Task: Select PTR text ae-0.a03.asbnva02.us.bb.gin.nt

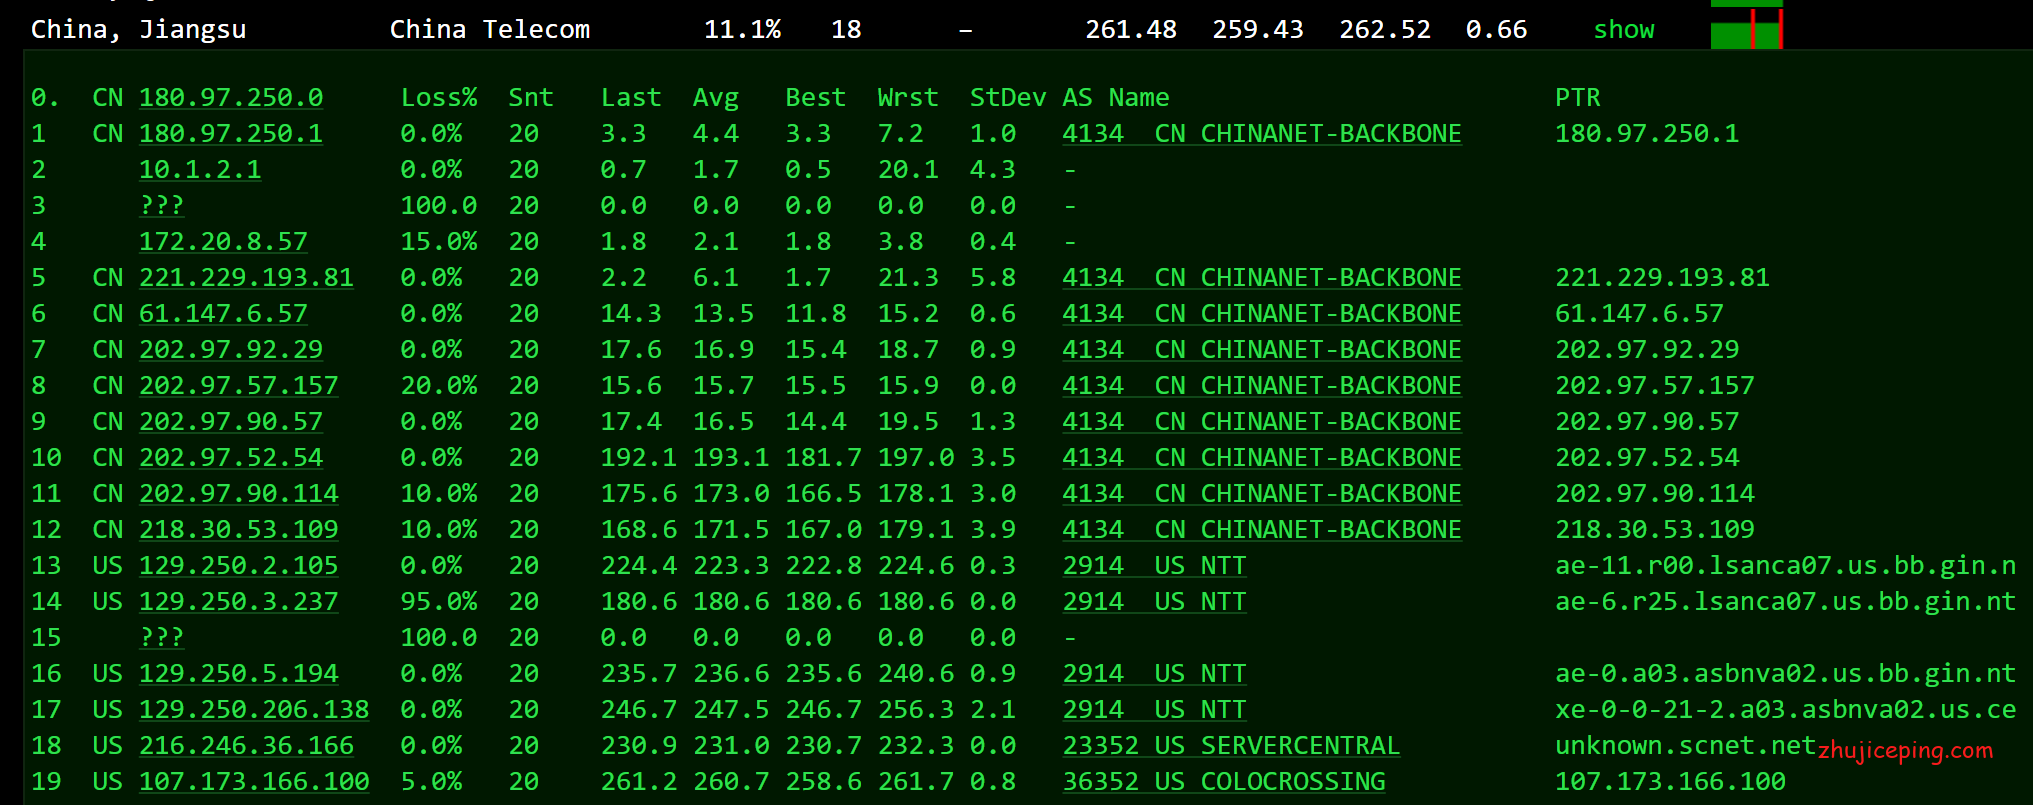Action: [x=1786, y=674]
